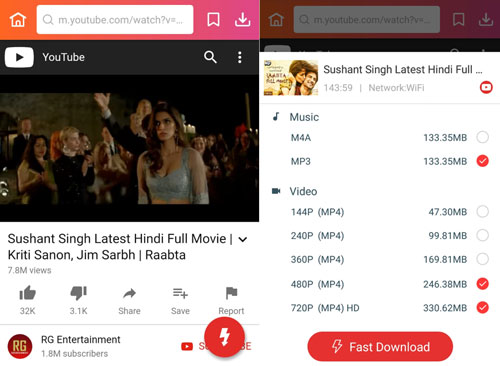
Task: Open RG Entertainment channel name link
Action: click(80, 340)
